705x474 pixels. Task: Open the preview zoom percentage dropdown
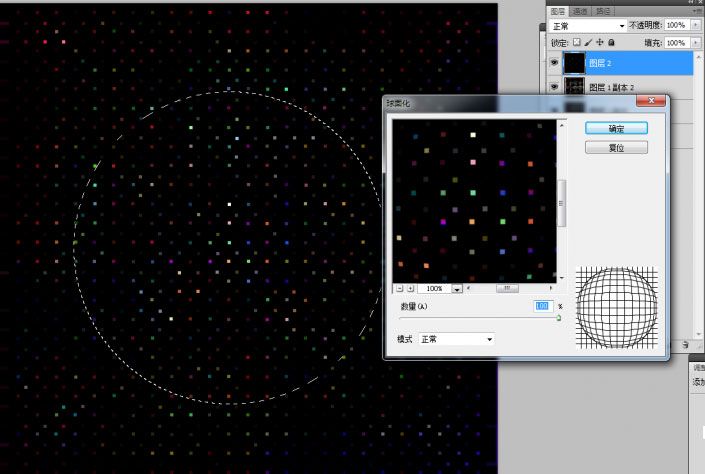click(457, 288)
